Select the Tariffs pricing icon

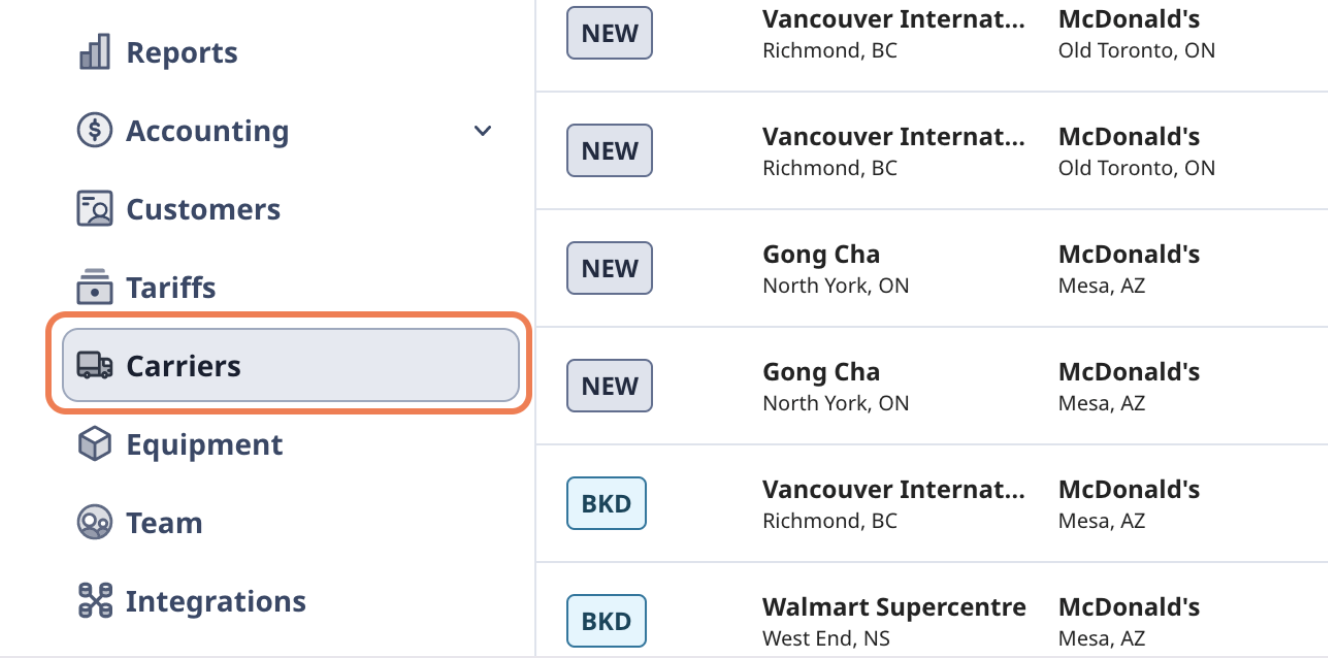(93, 287)
